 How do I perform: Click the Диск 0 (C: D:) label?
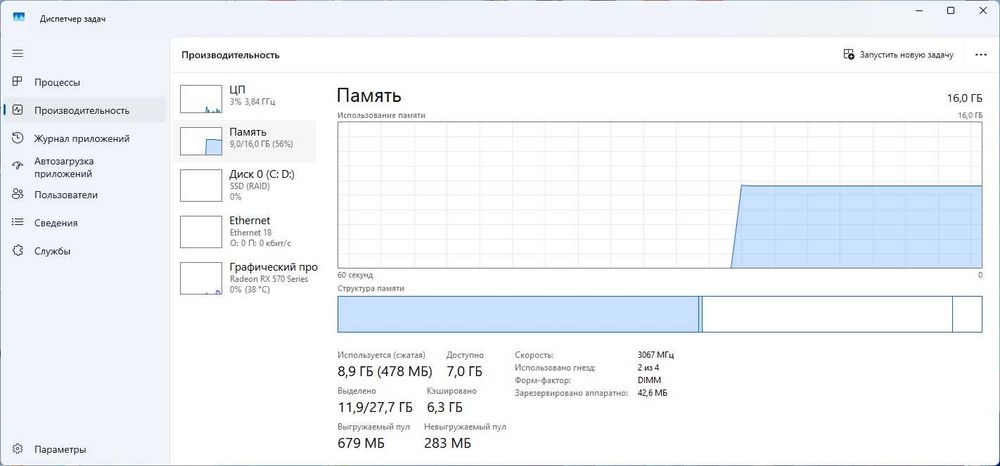[261, 173]
